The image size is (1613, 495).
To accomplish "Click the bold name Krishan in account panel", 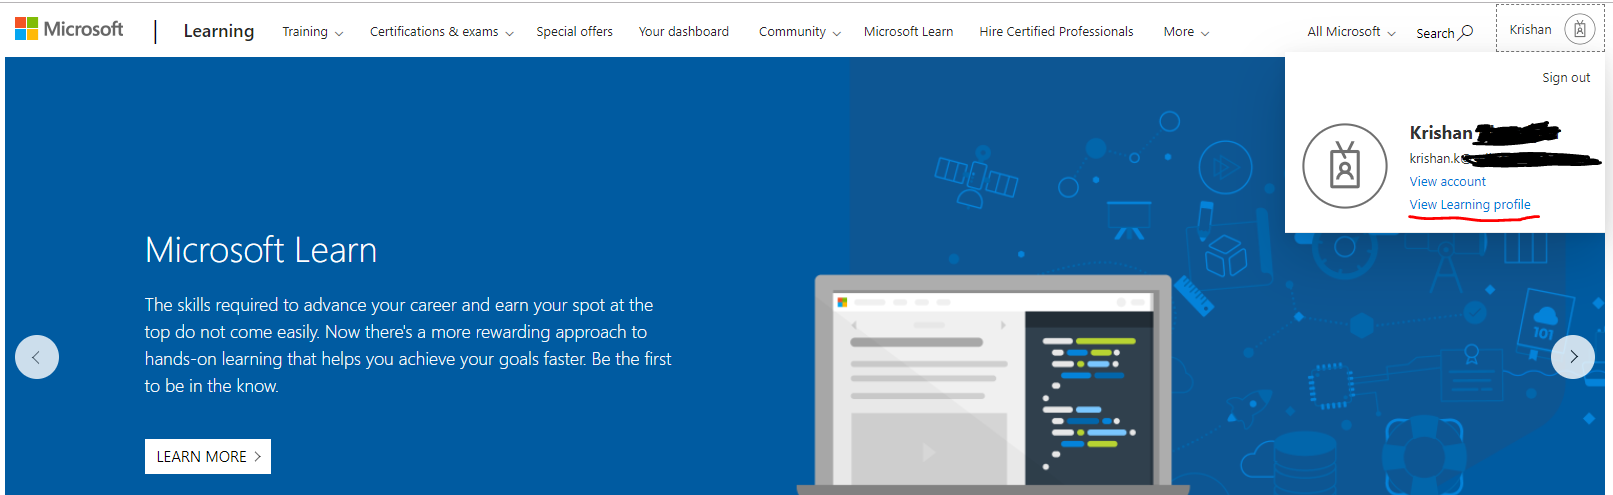I will tap(1441, 133).
